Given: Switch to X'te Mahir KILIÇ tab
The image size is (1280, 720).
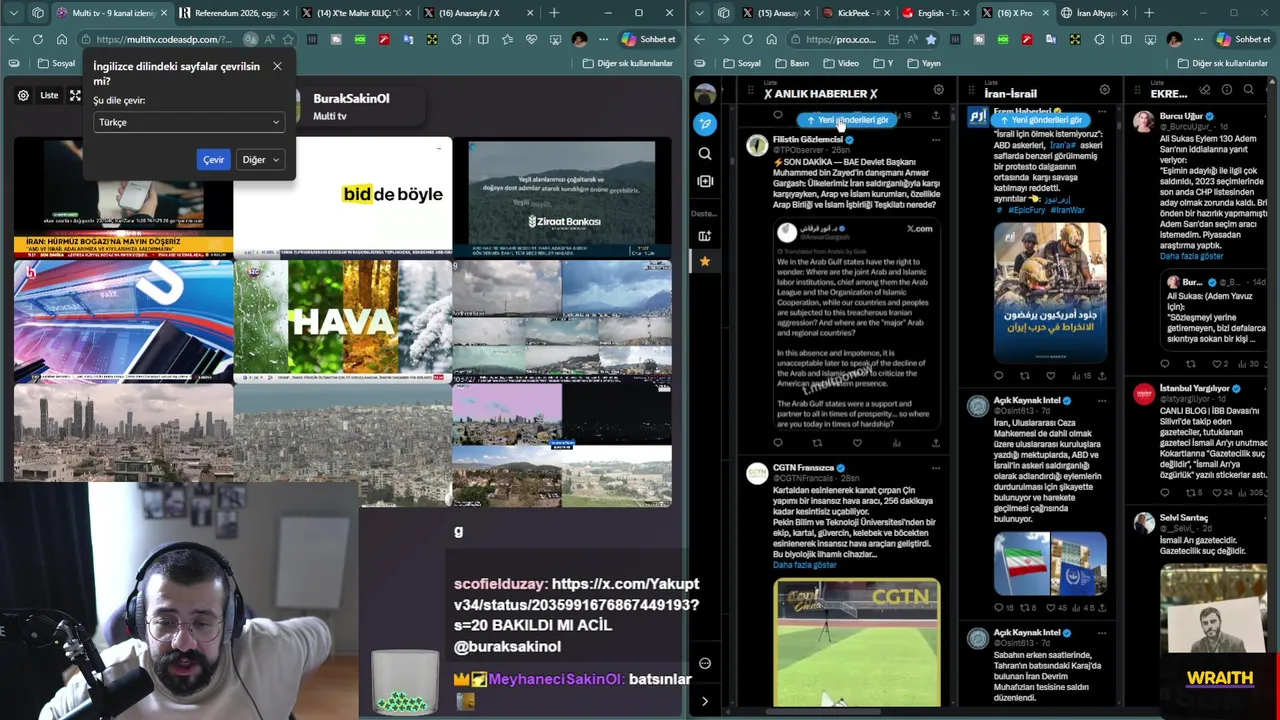Looking at the screenshot, I should (x=357, y=13).
